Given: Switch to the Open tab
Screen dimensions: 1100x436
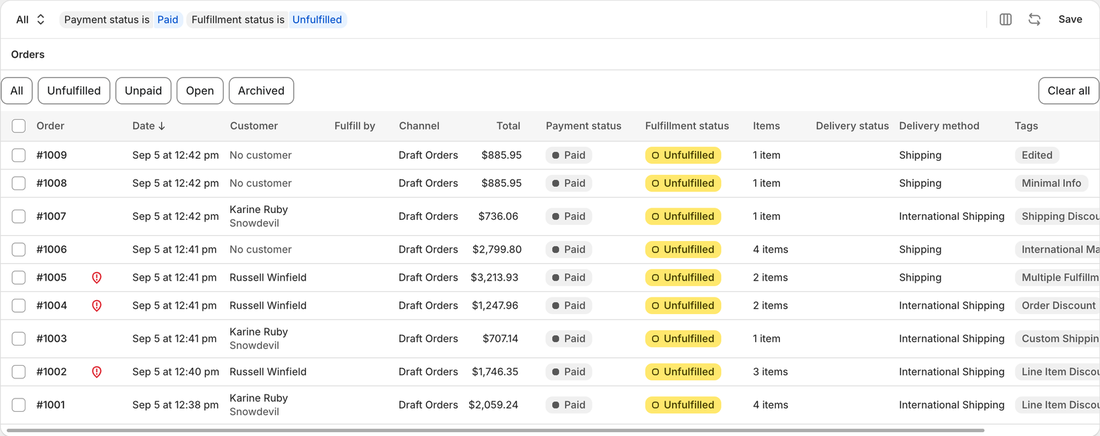Looking at the screenshot, I should point(200,91).
